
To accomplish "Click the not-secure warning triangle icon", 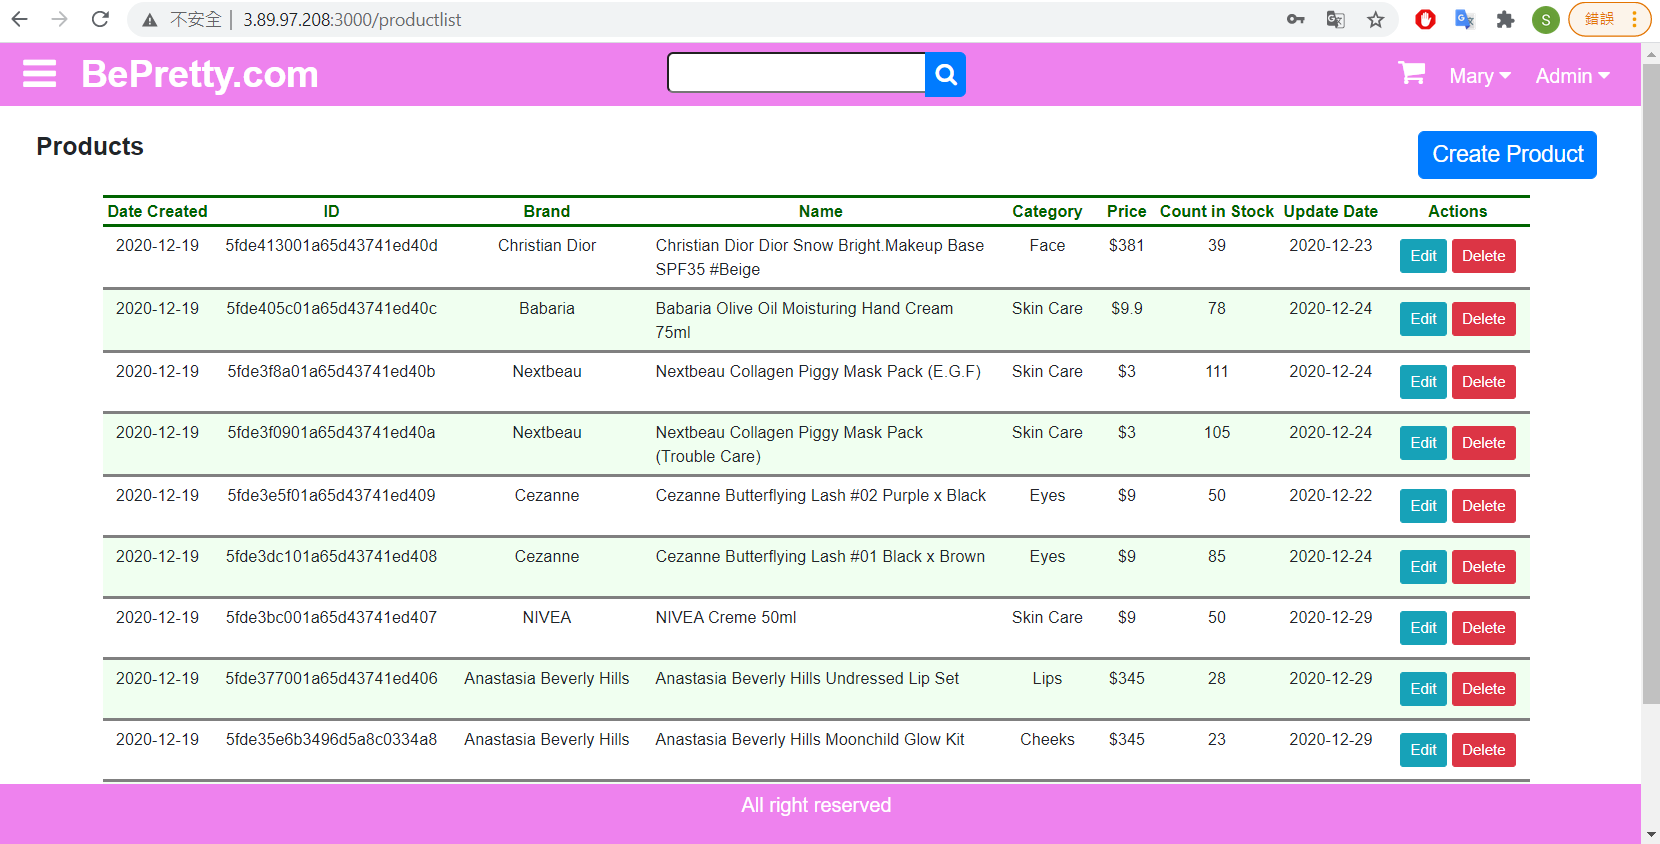I will pos(150,20).
